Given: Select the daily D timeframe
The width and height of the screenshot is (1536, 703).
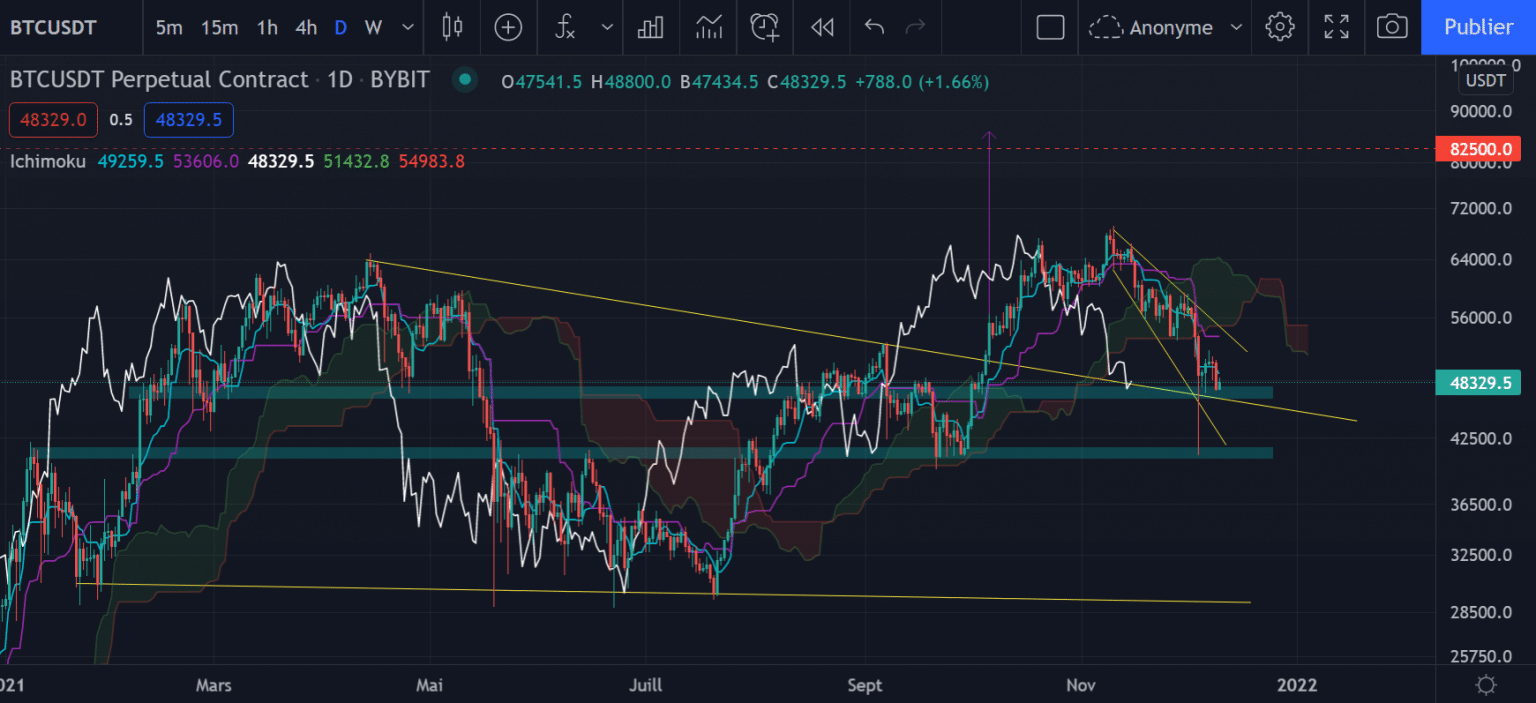Looking at the screenshot, I should [x=340, y=27].
